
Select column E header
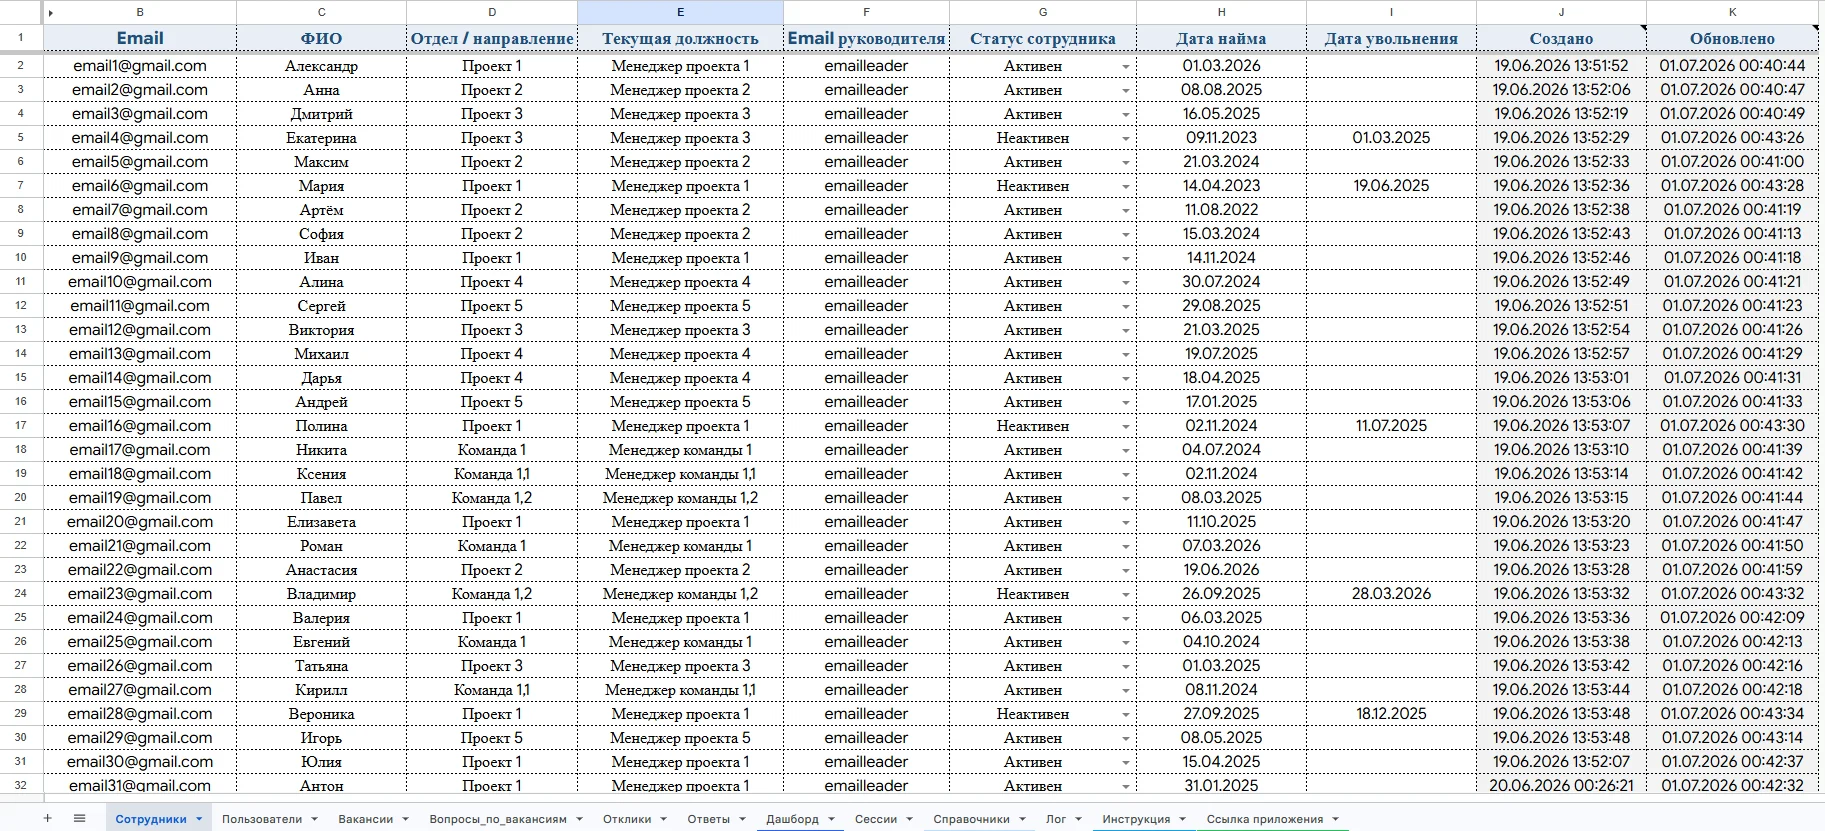tap(680, 12)
